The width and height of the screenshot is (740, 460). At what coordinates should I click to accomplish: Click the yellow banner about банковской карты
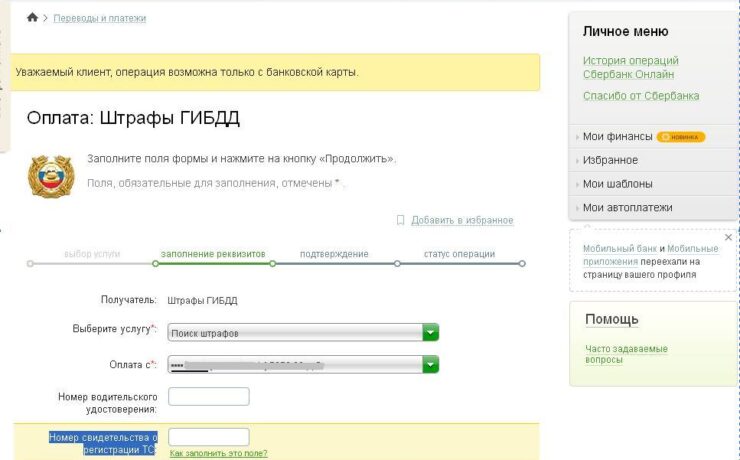pos(275,72)
